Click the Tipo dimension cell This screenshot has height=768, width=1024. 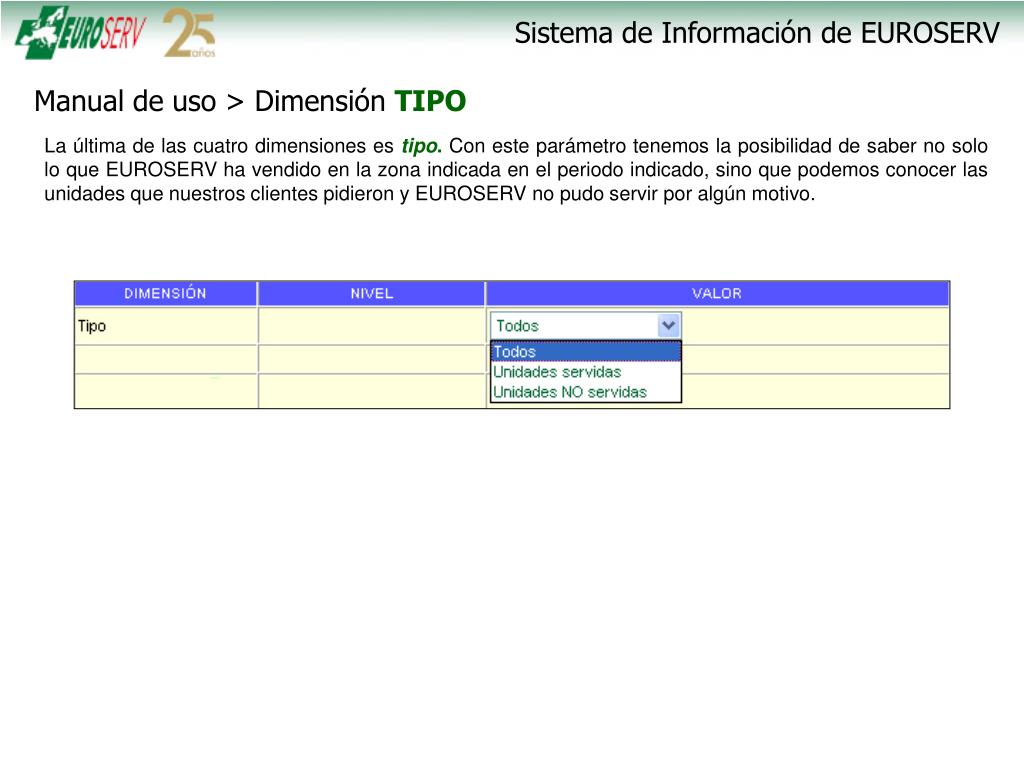pyautogui.click(x=166, y=326)
